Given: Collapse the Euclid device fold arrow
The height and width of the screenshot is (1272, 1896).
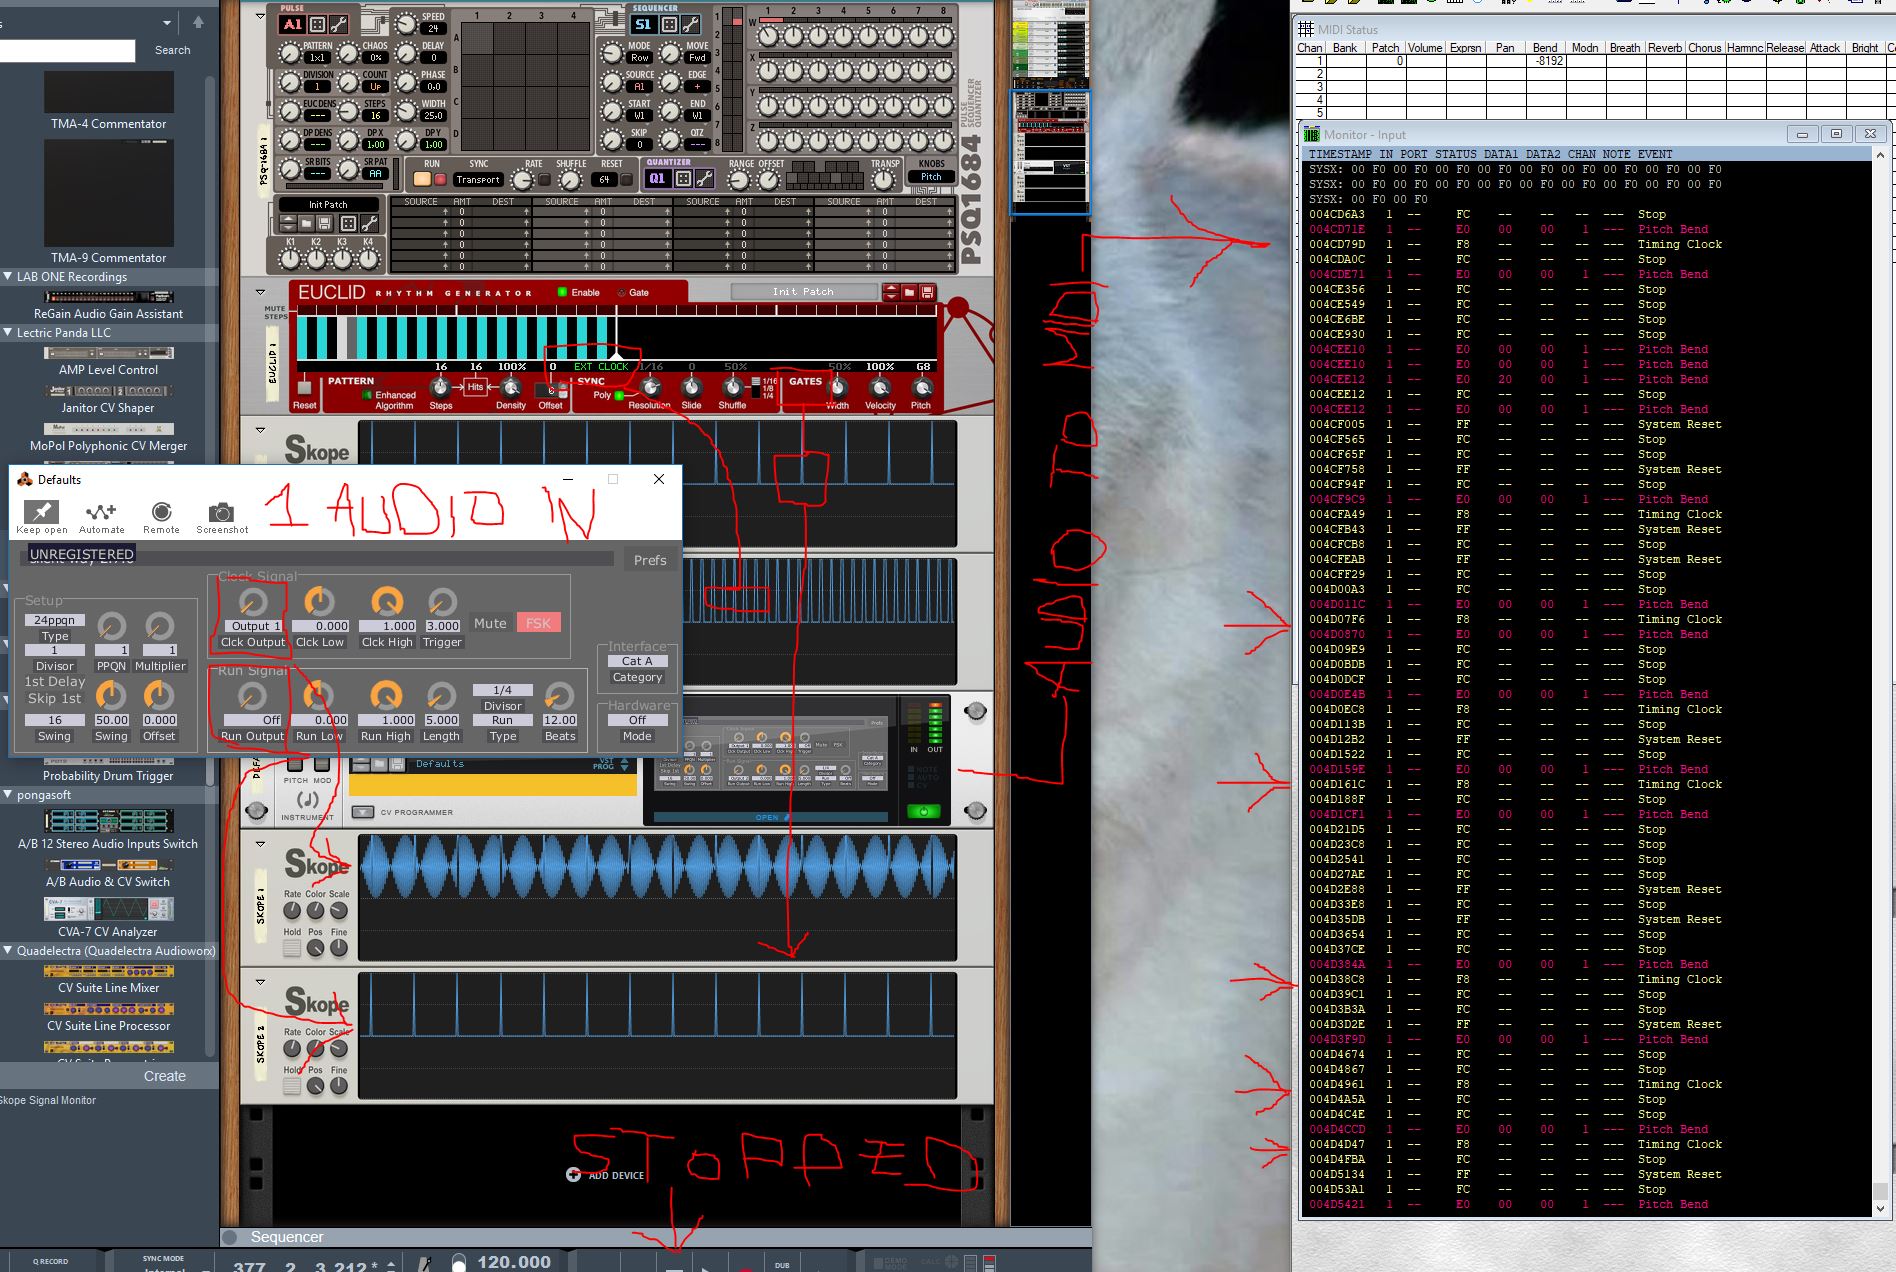Looking at the screenshot, I should pyautogui.click(x=260, y=292).
